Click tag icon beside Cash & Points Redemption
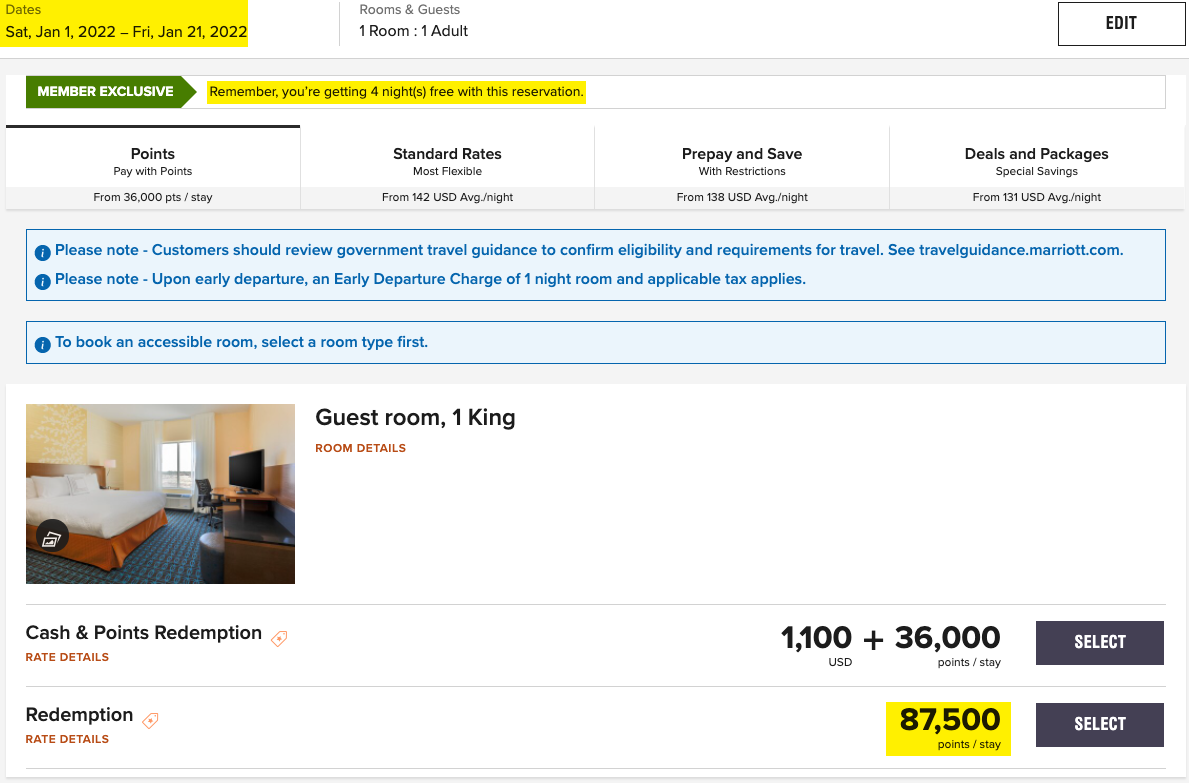 [279, 638]
